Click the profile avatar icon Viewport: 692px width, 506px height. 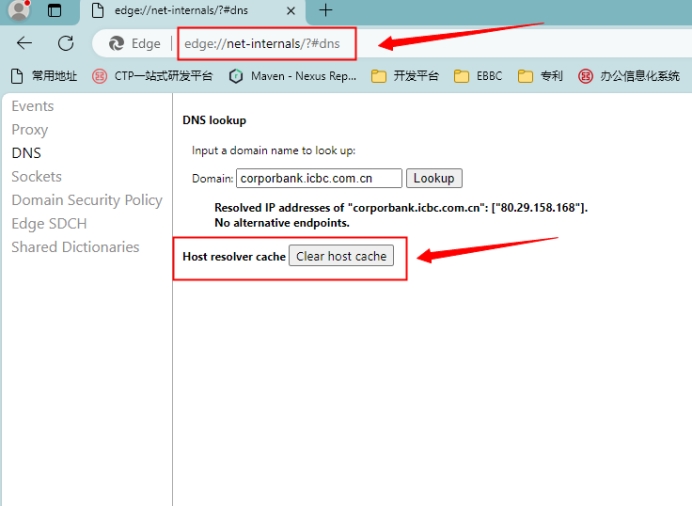(19, 11)
